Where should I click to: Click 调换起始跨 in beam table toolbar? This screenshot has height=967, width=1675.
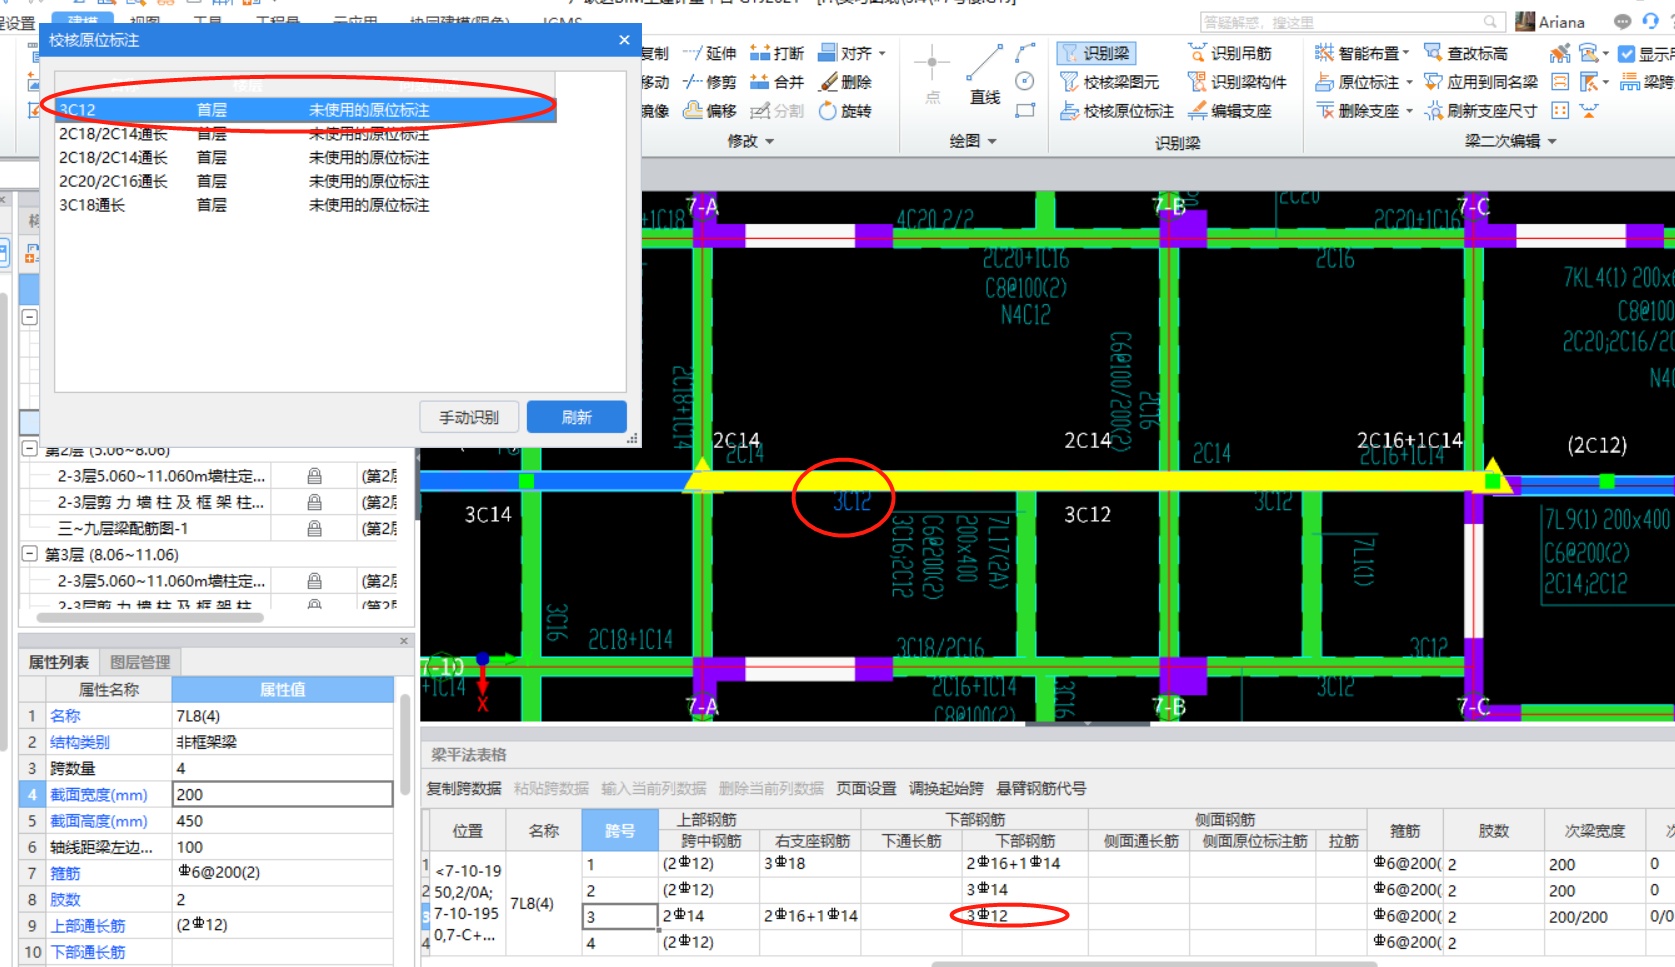[x=946, y=788]
